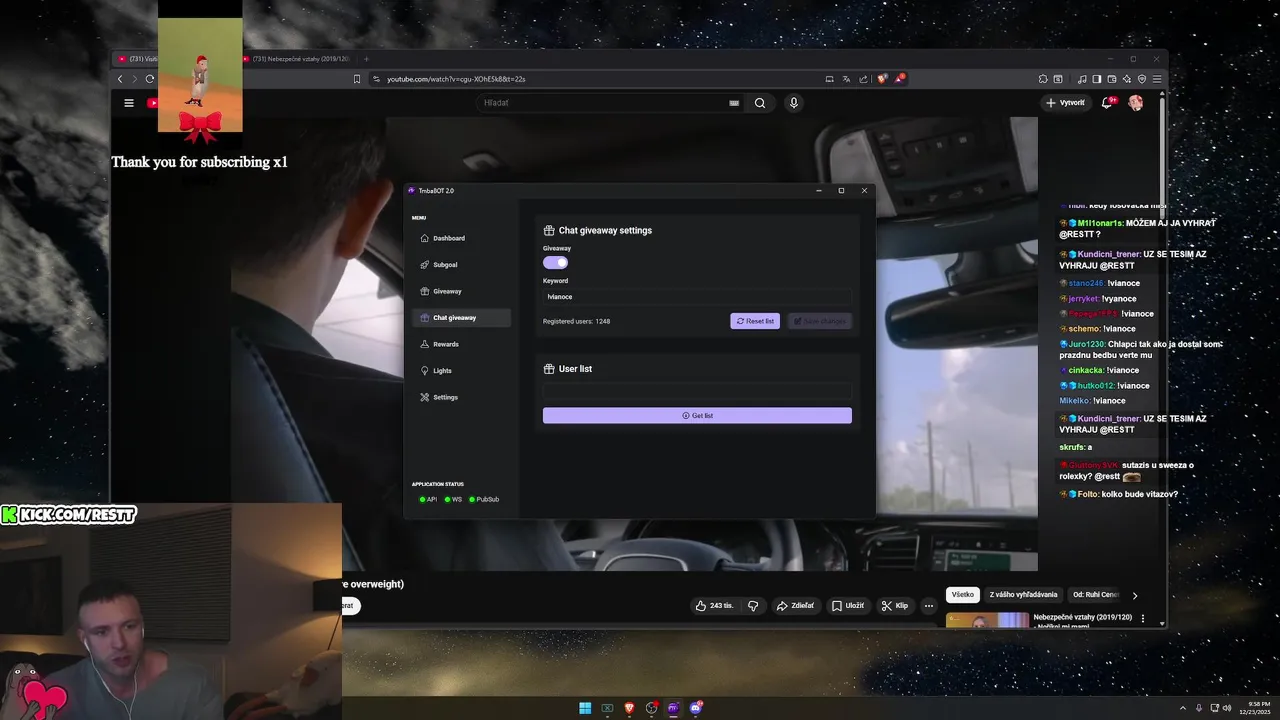Click the Reset list button
The height and width of the screenshot is (720, 1280).
755,321
